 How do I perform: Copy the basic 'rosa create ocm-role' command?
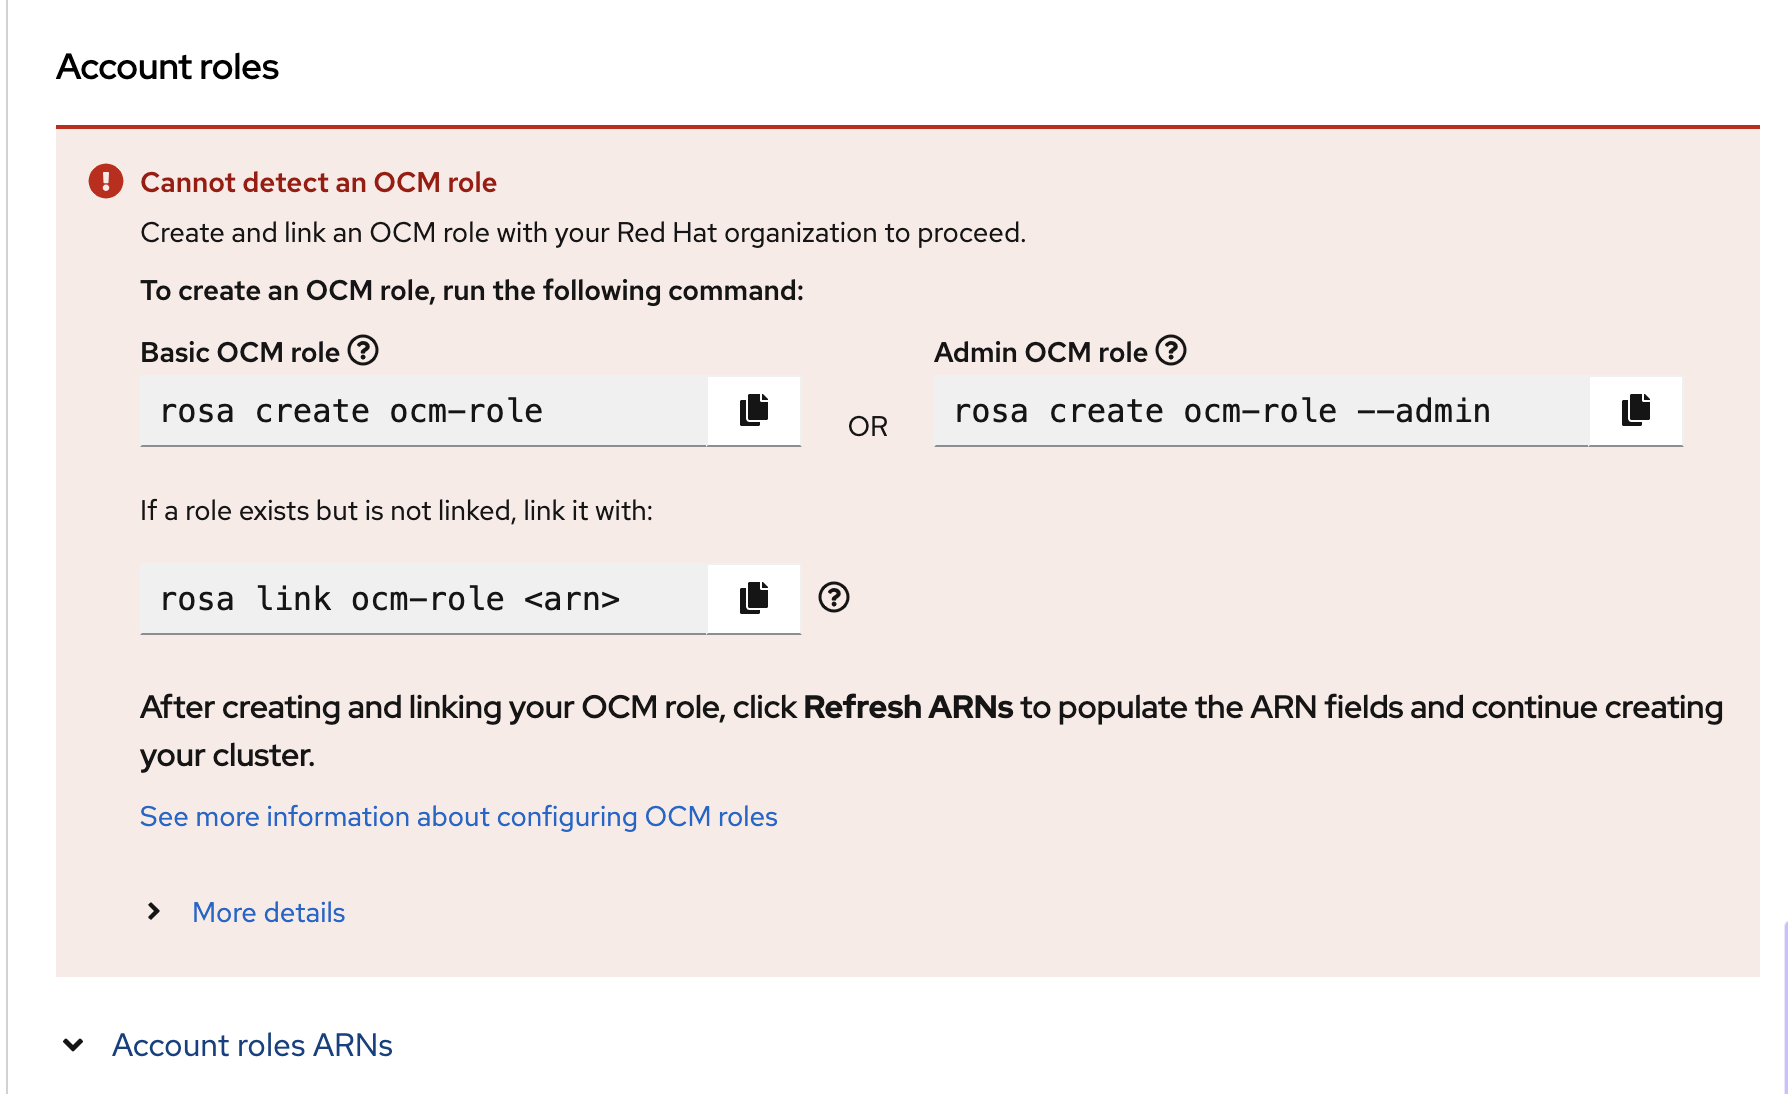pos(754,410)
